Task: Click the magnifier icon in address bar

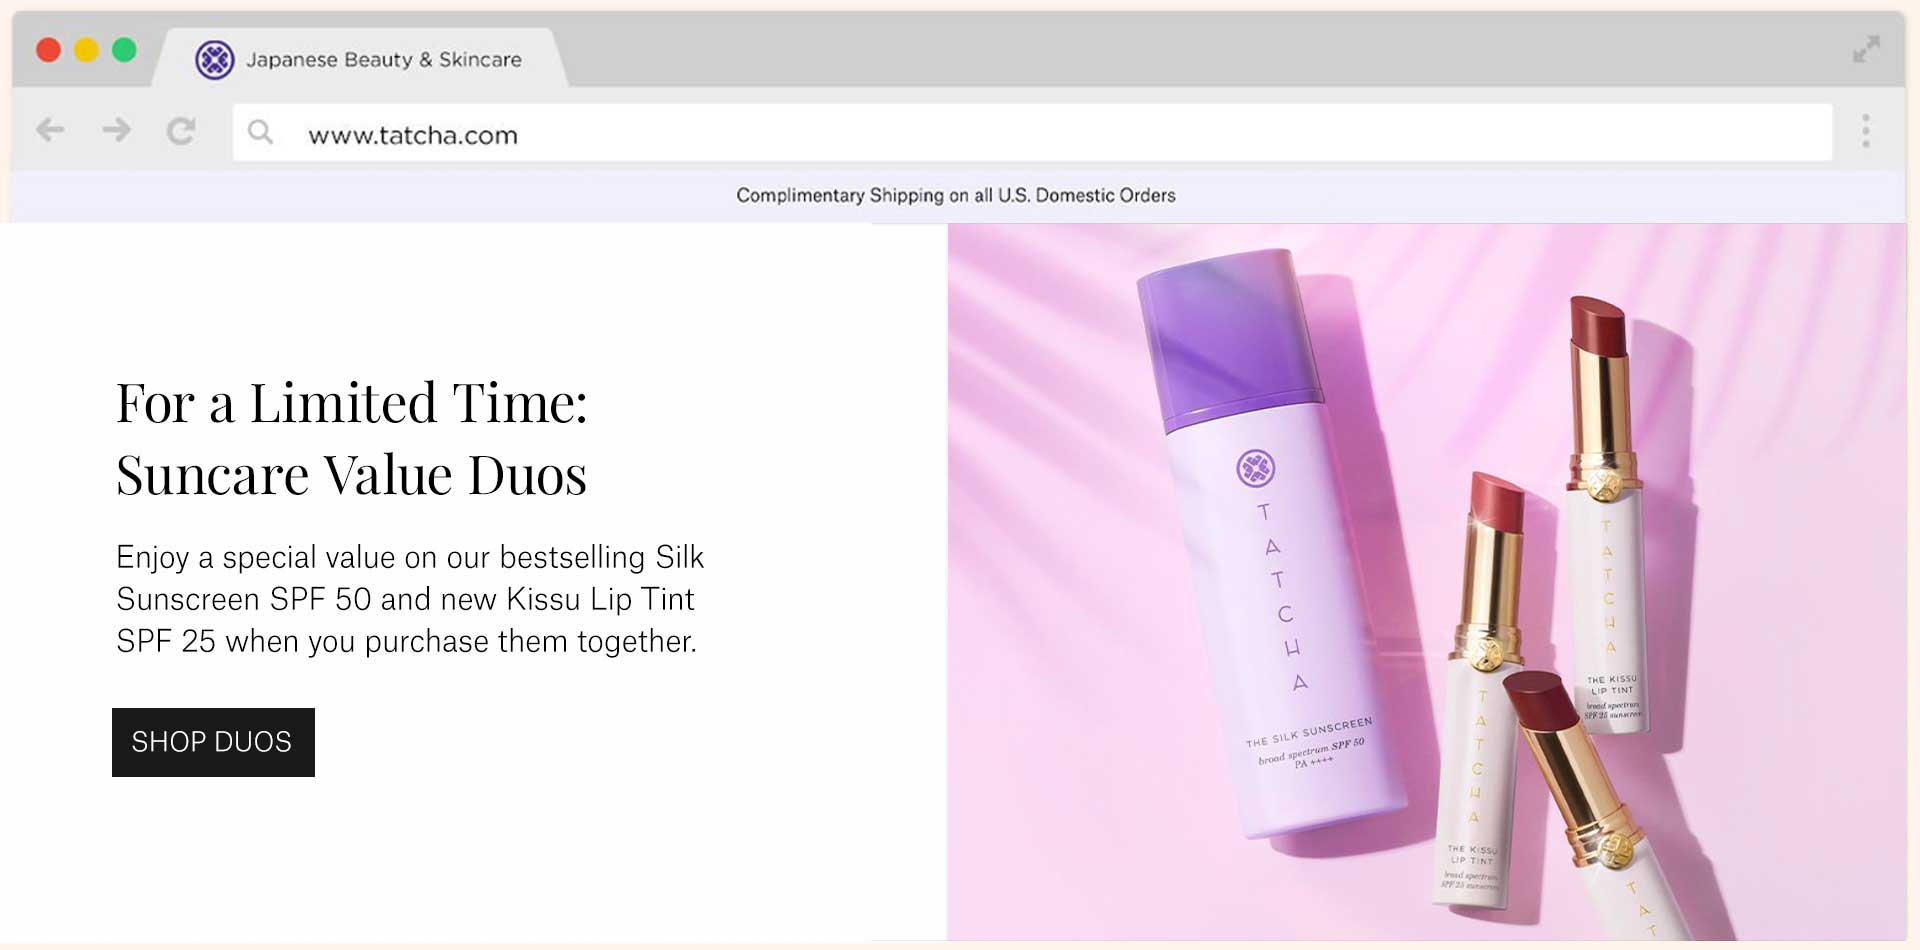Action: pyautogui.click(x=260, y=132)
